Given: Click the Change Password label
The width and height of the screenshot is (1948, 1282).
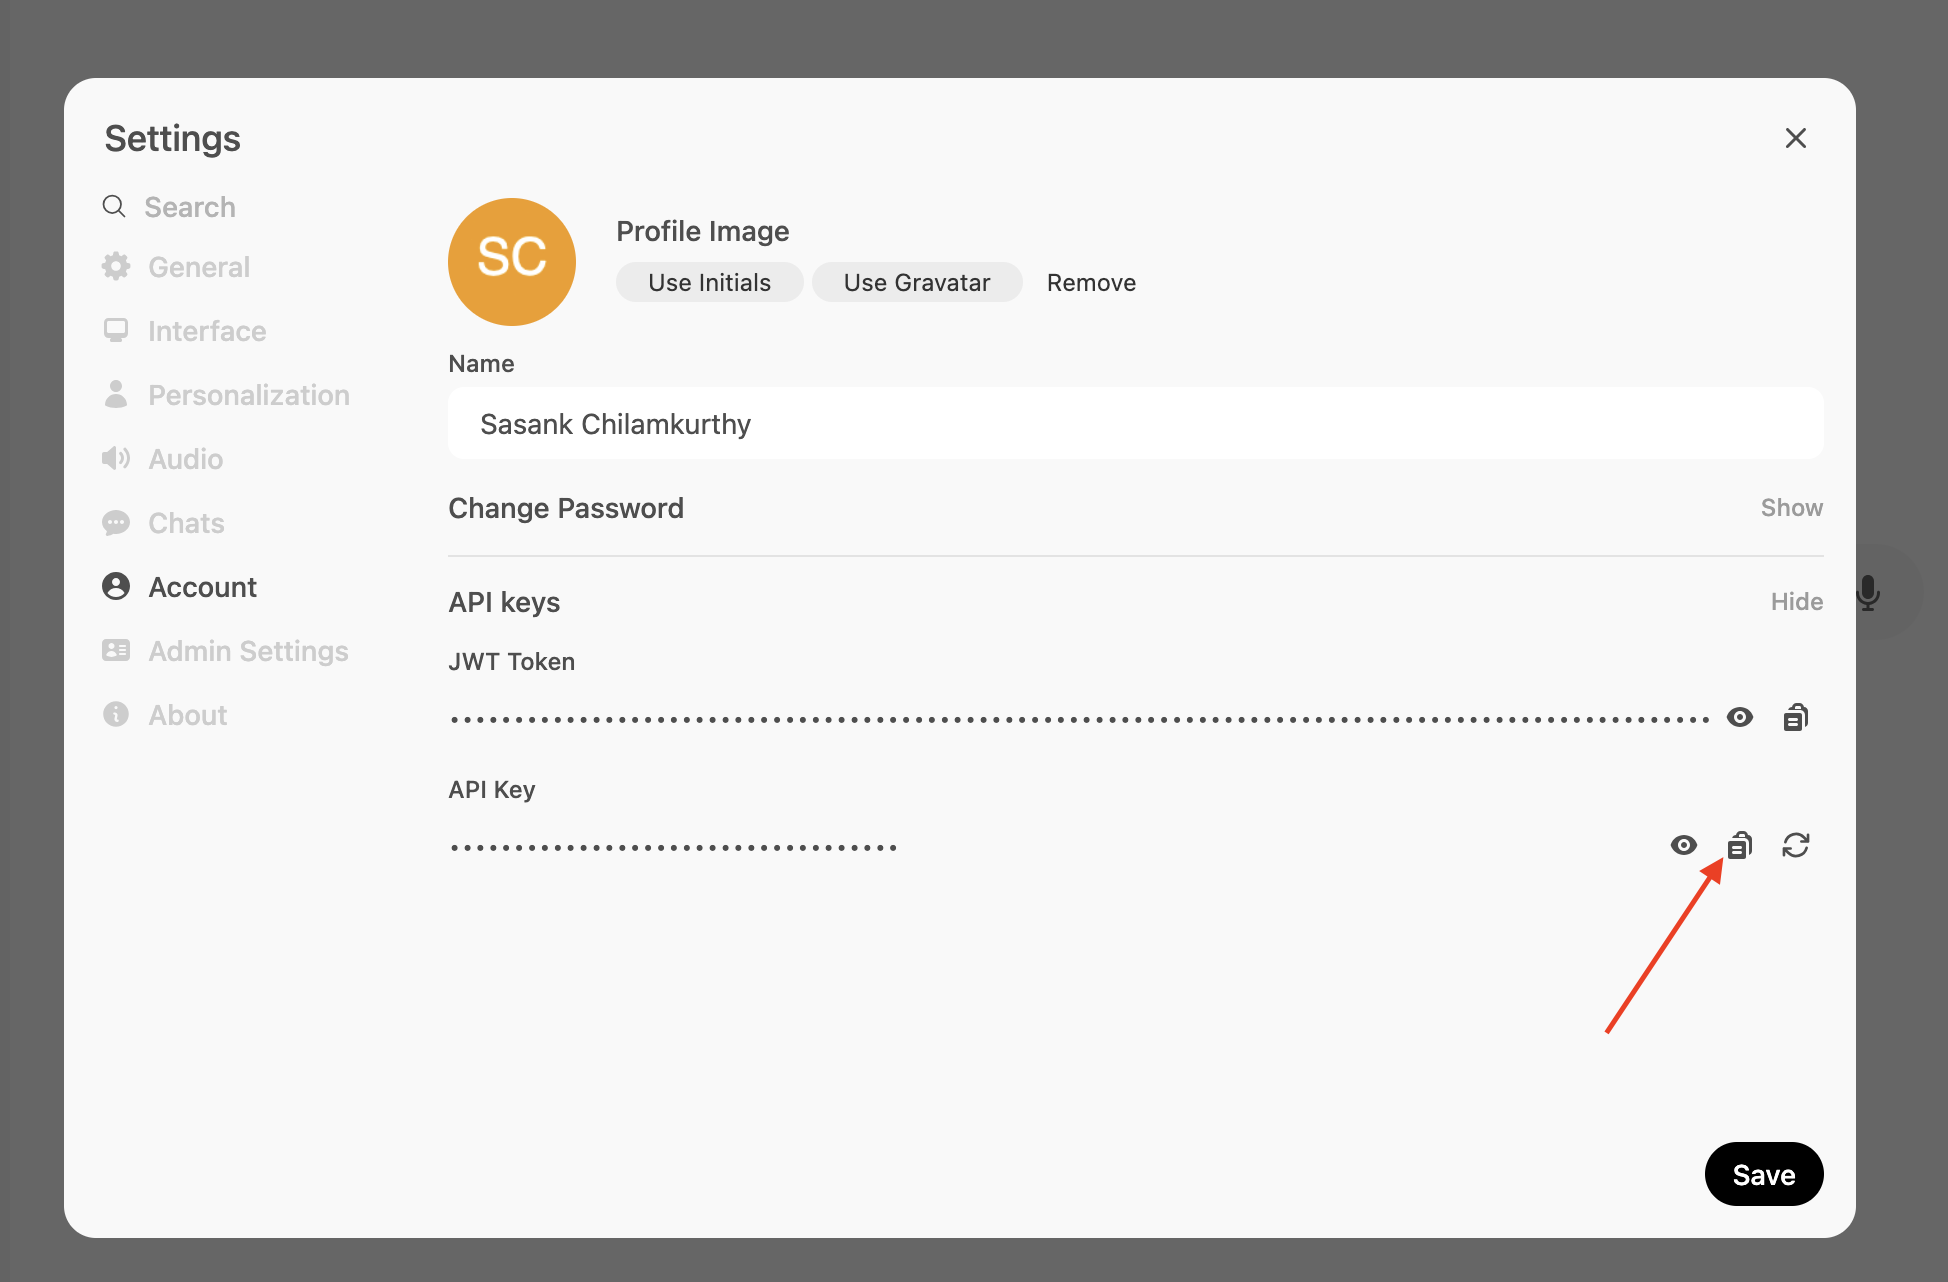Looking at the screenshot, I should click(566, 508).
